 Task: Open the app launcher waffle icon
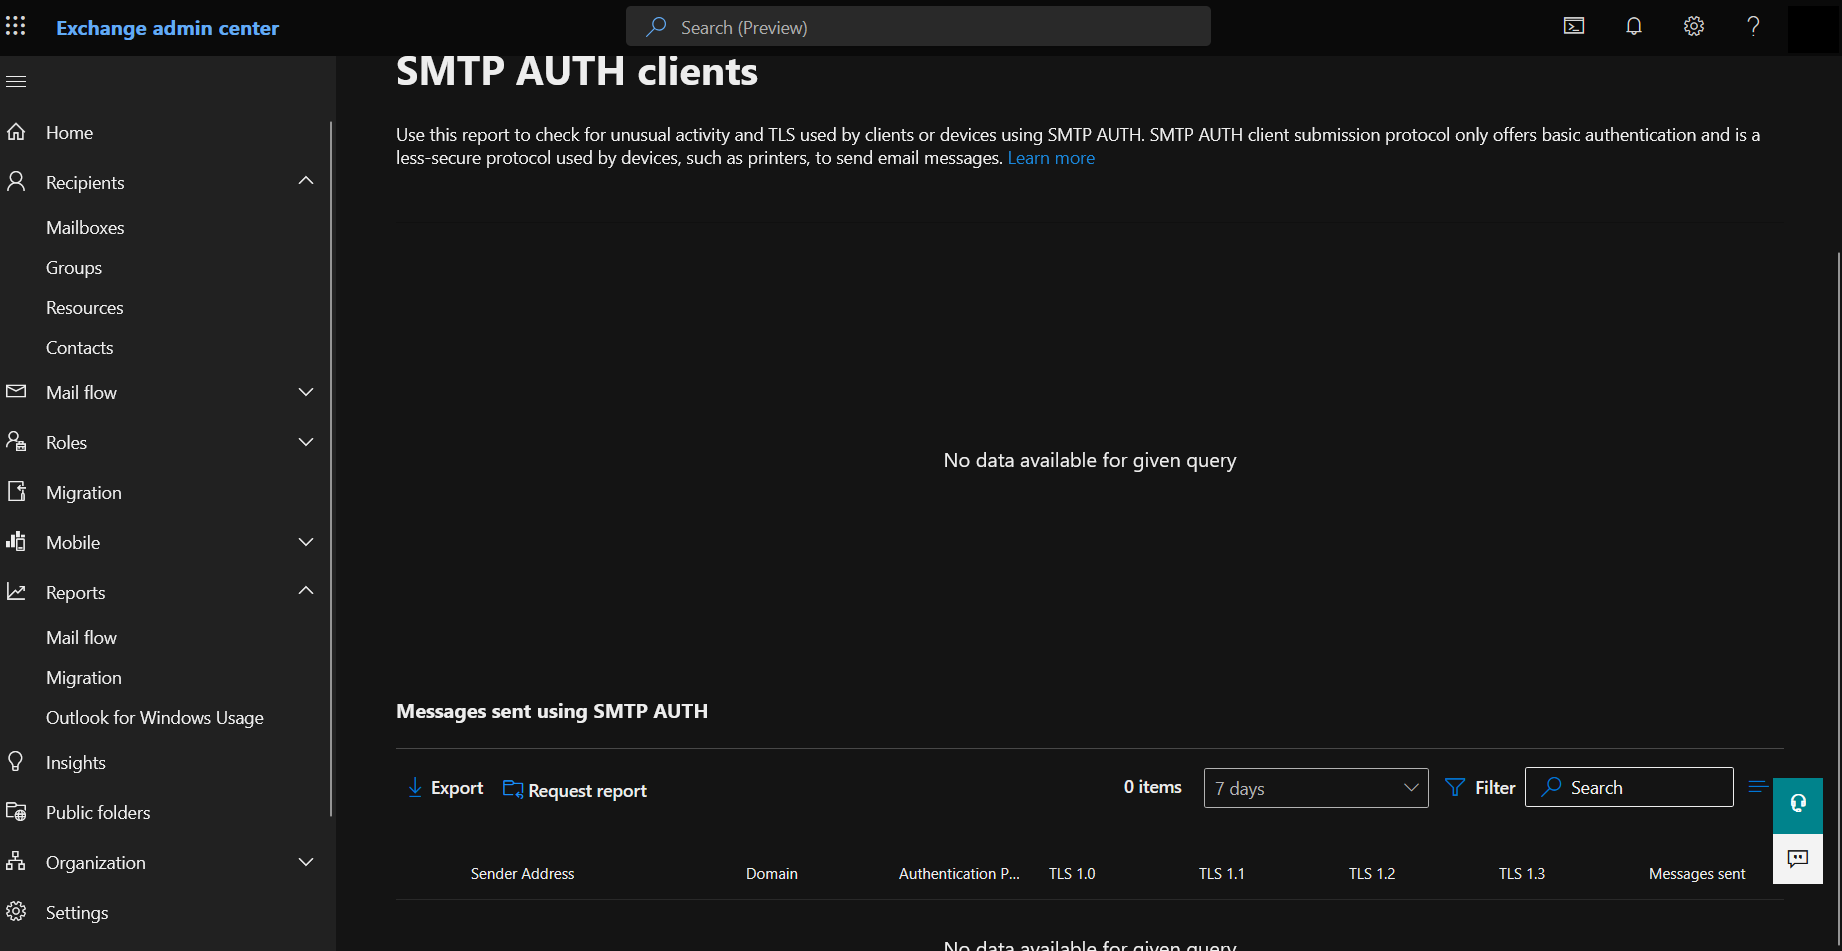(16, 26)
